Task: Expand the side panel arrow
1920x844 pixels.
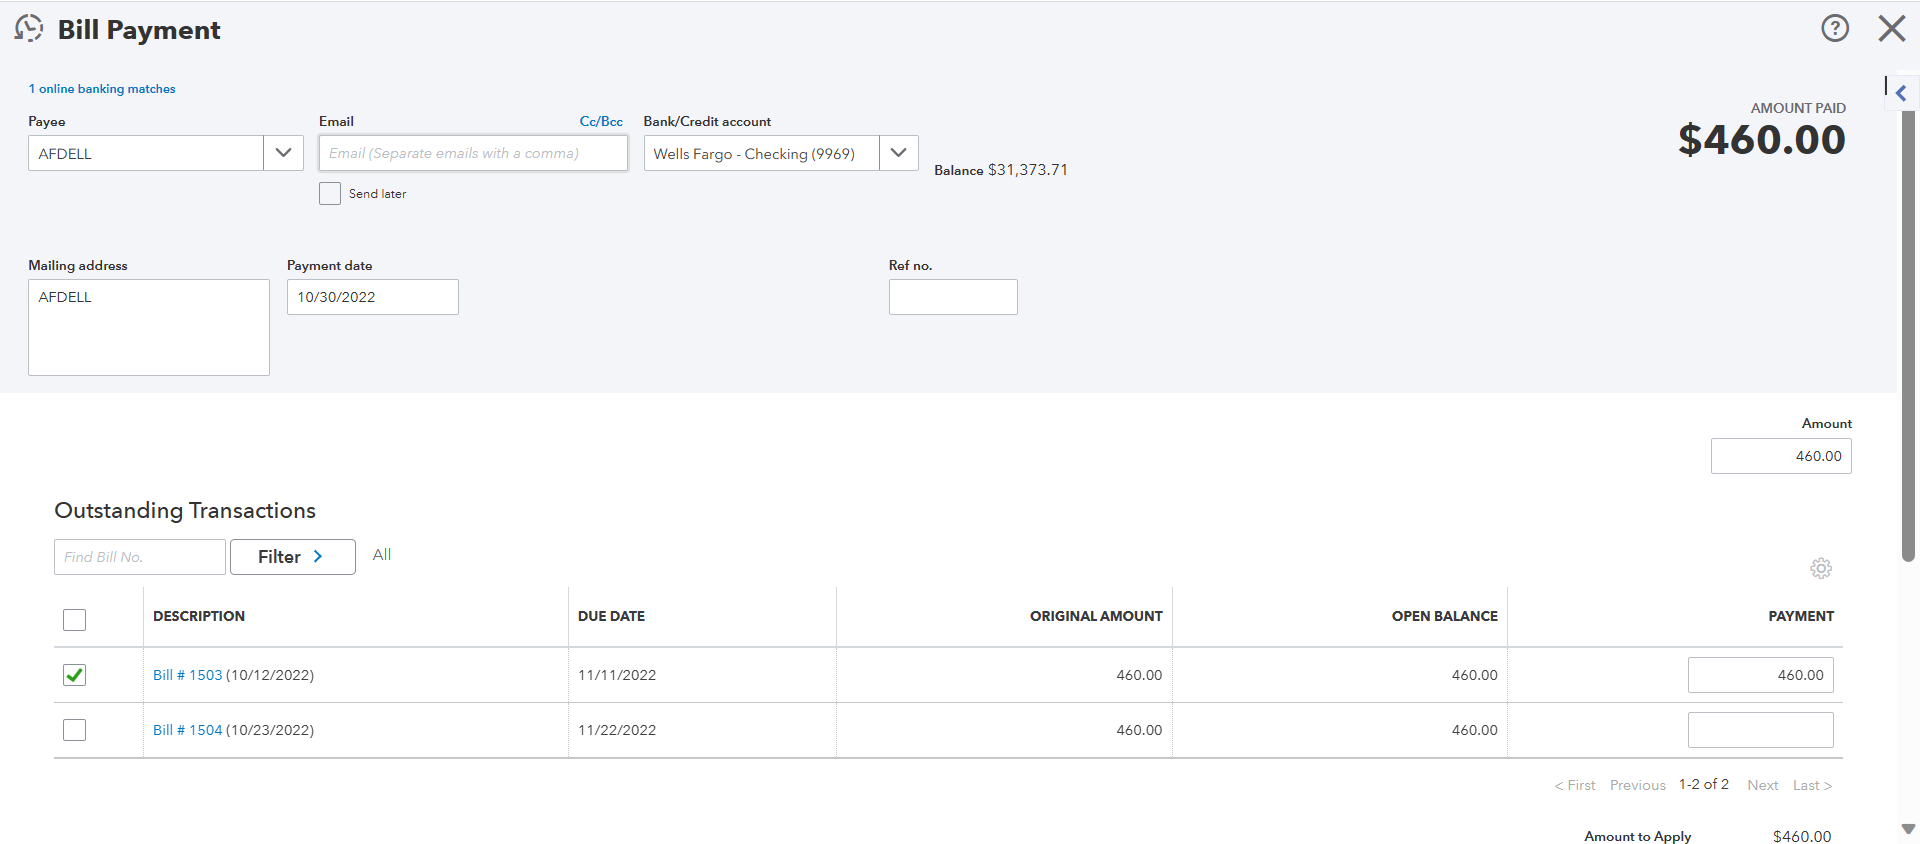Action: point(1901,93)
